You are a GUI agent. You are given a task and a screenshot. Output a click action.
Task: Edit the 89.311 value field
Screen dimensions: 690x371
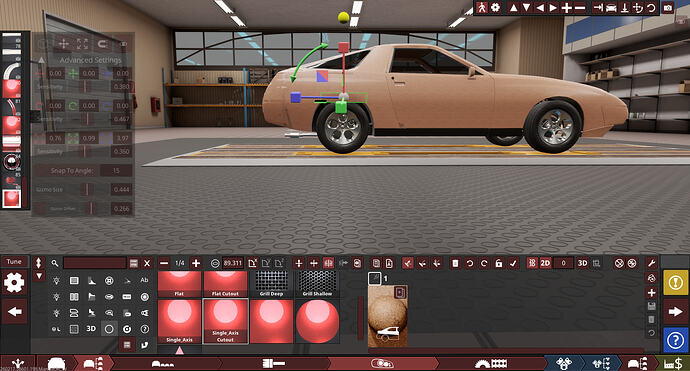(233, 263)
